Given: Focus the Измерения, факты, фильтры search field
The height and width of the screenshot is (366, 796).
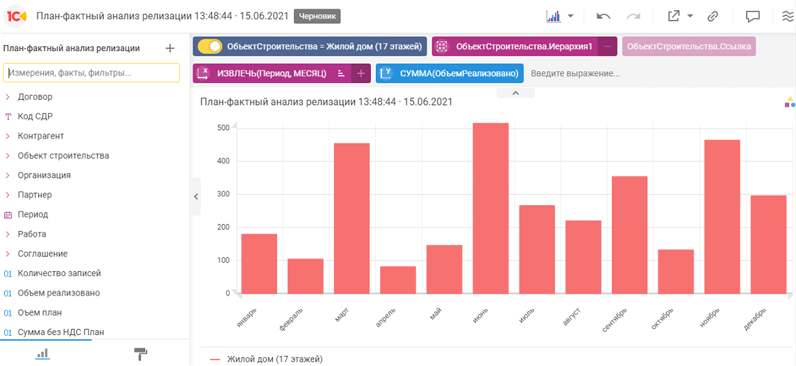Looking at the screenshot, I should (x=91, y=73).
